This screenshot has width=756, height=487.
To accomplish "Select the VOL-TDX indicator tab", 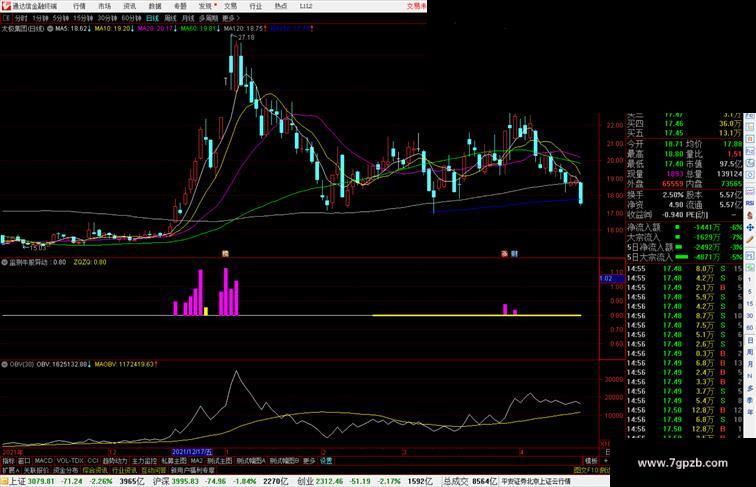I will point(70,461).
